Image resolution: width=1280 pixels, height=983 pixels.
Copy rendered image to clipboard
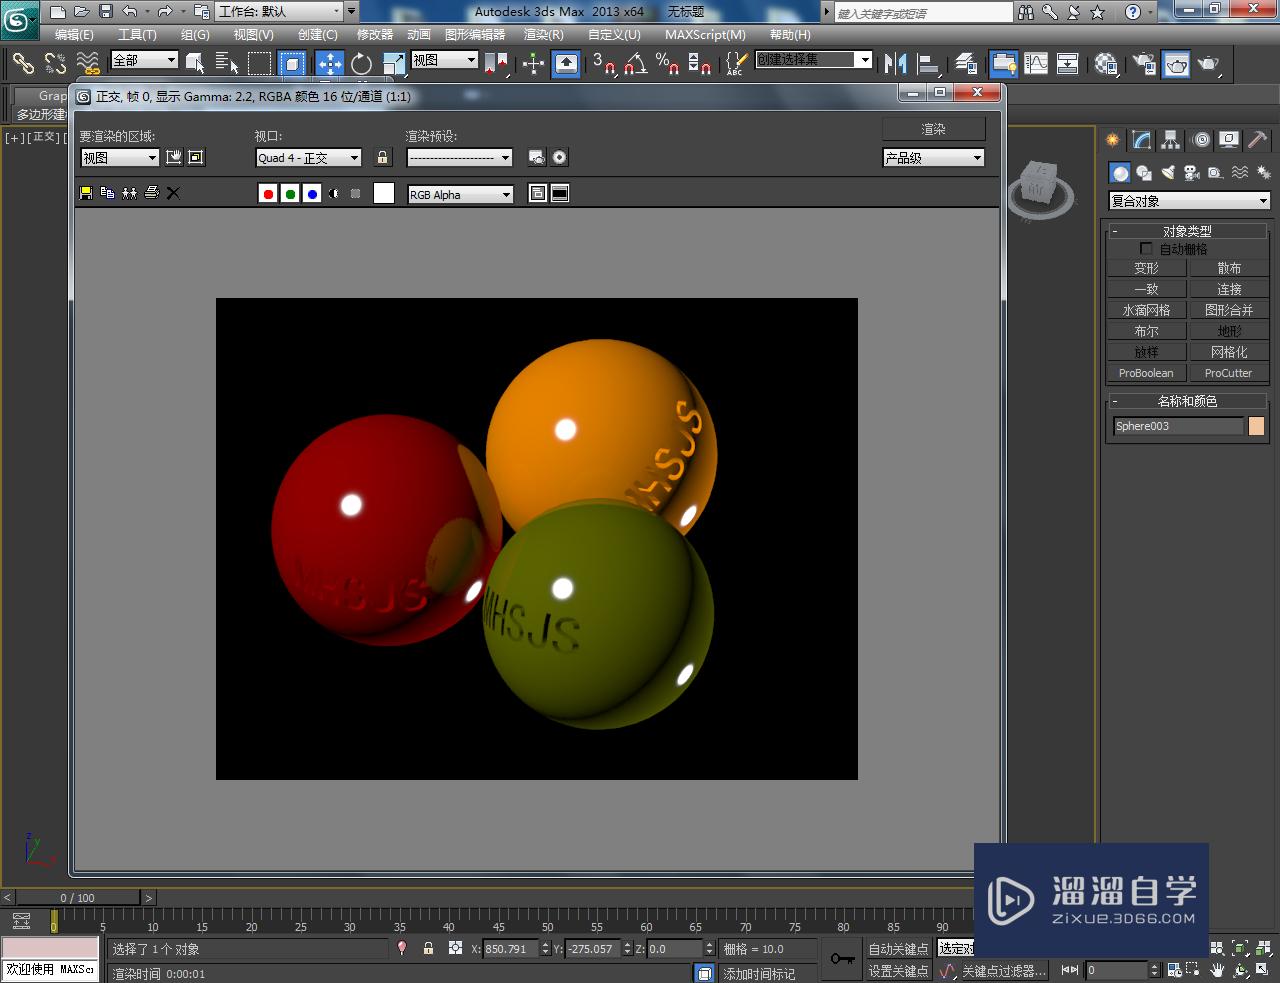[x=108, y=193]
